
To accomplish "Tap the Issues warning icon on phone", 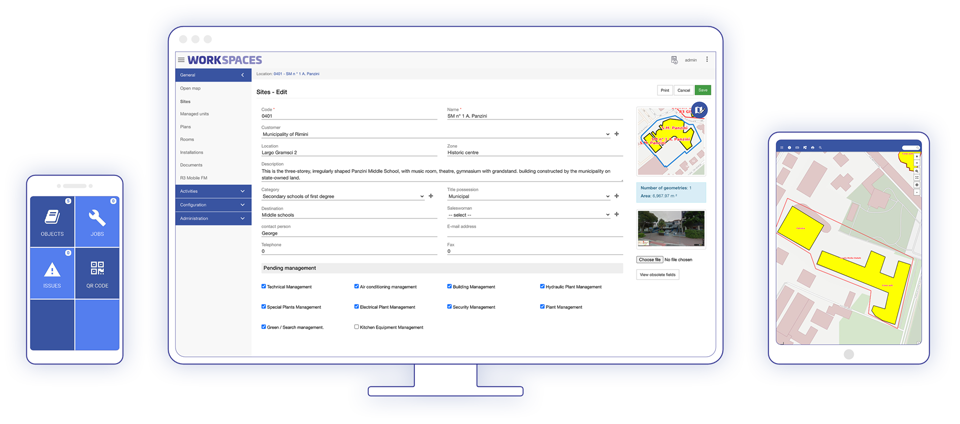I will coord(52,270).
